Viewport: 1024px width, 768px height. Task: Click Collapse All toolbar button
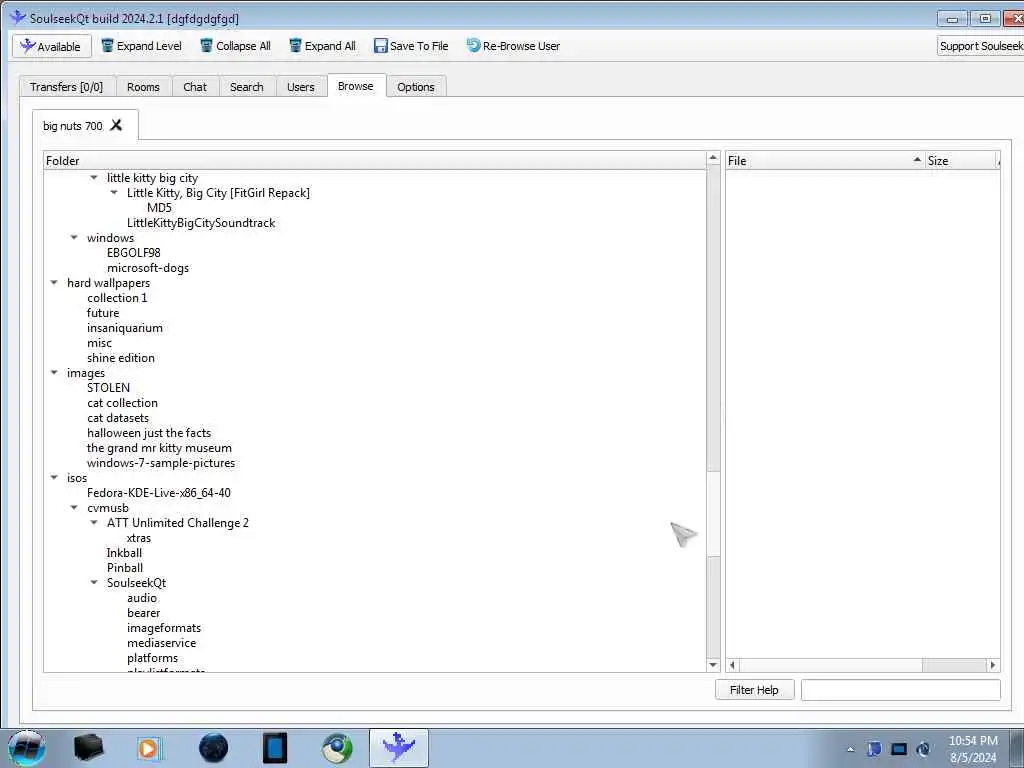pyautogui.click(x=236, y=46)
